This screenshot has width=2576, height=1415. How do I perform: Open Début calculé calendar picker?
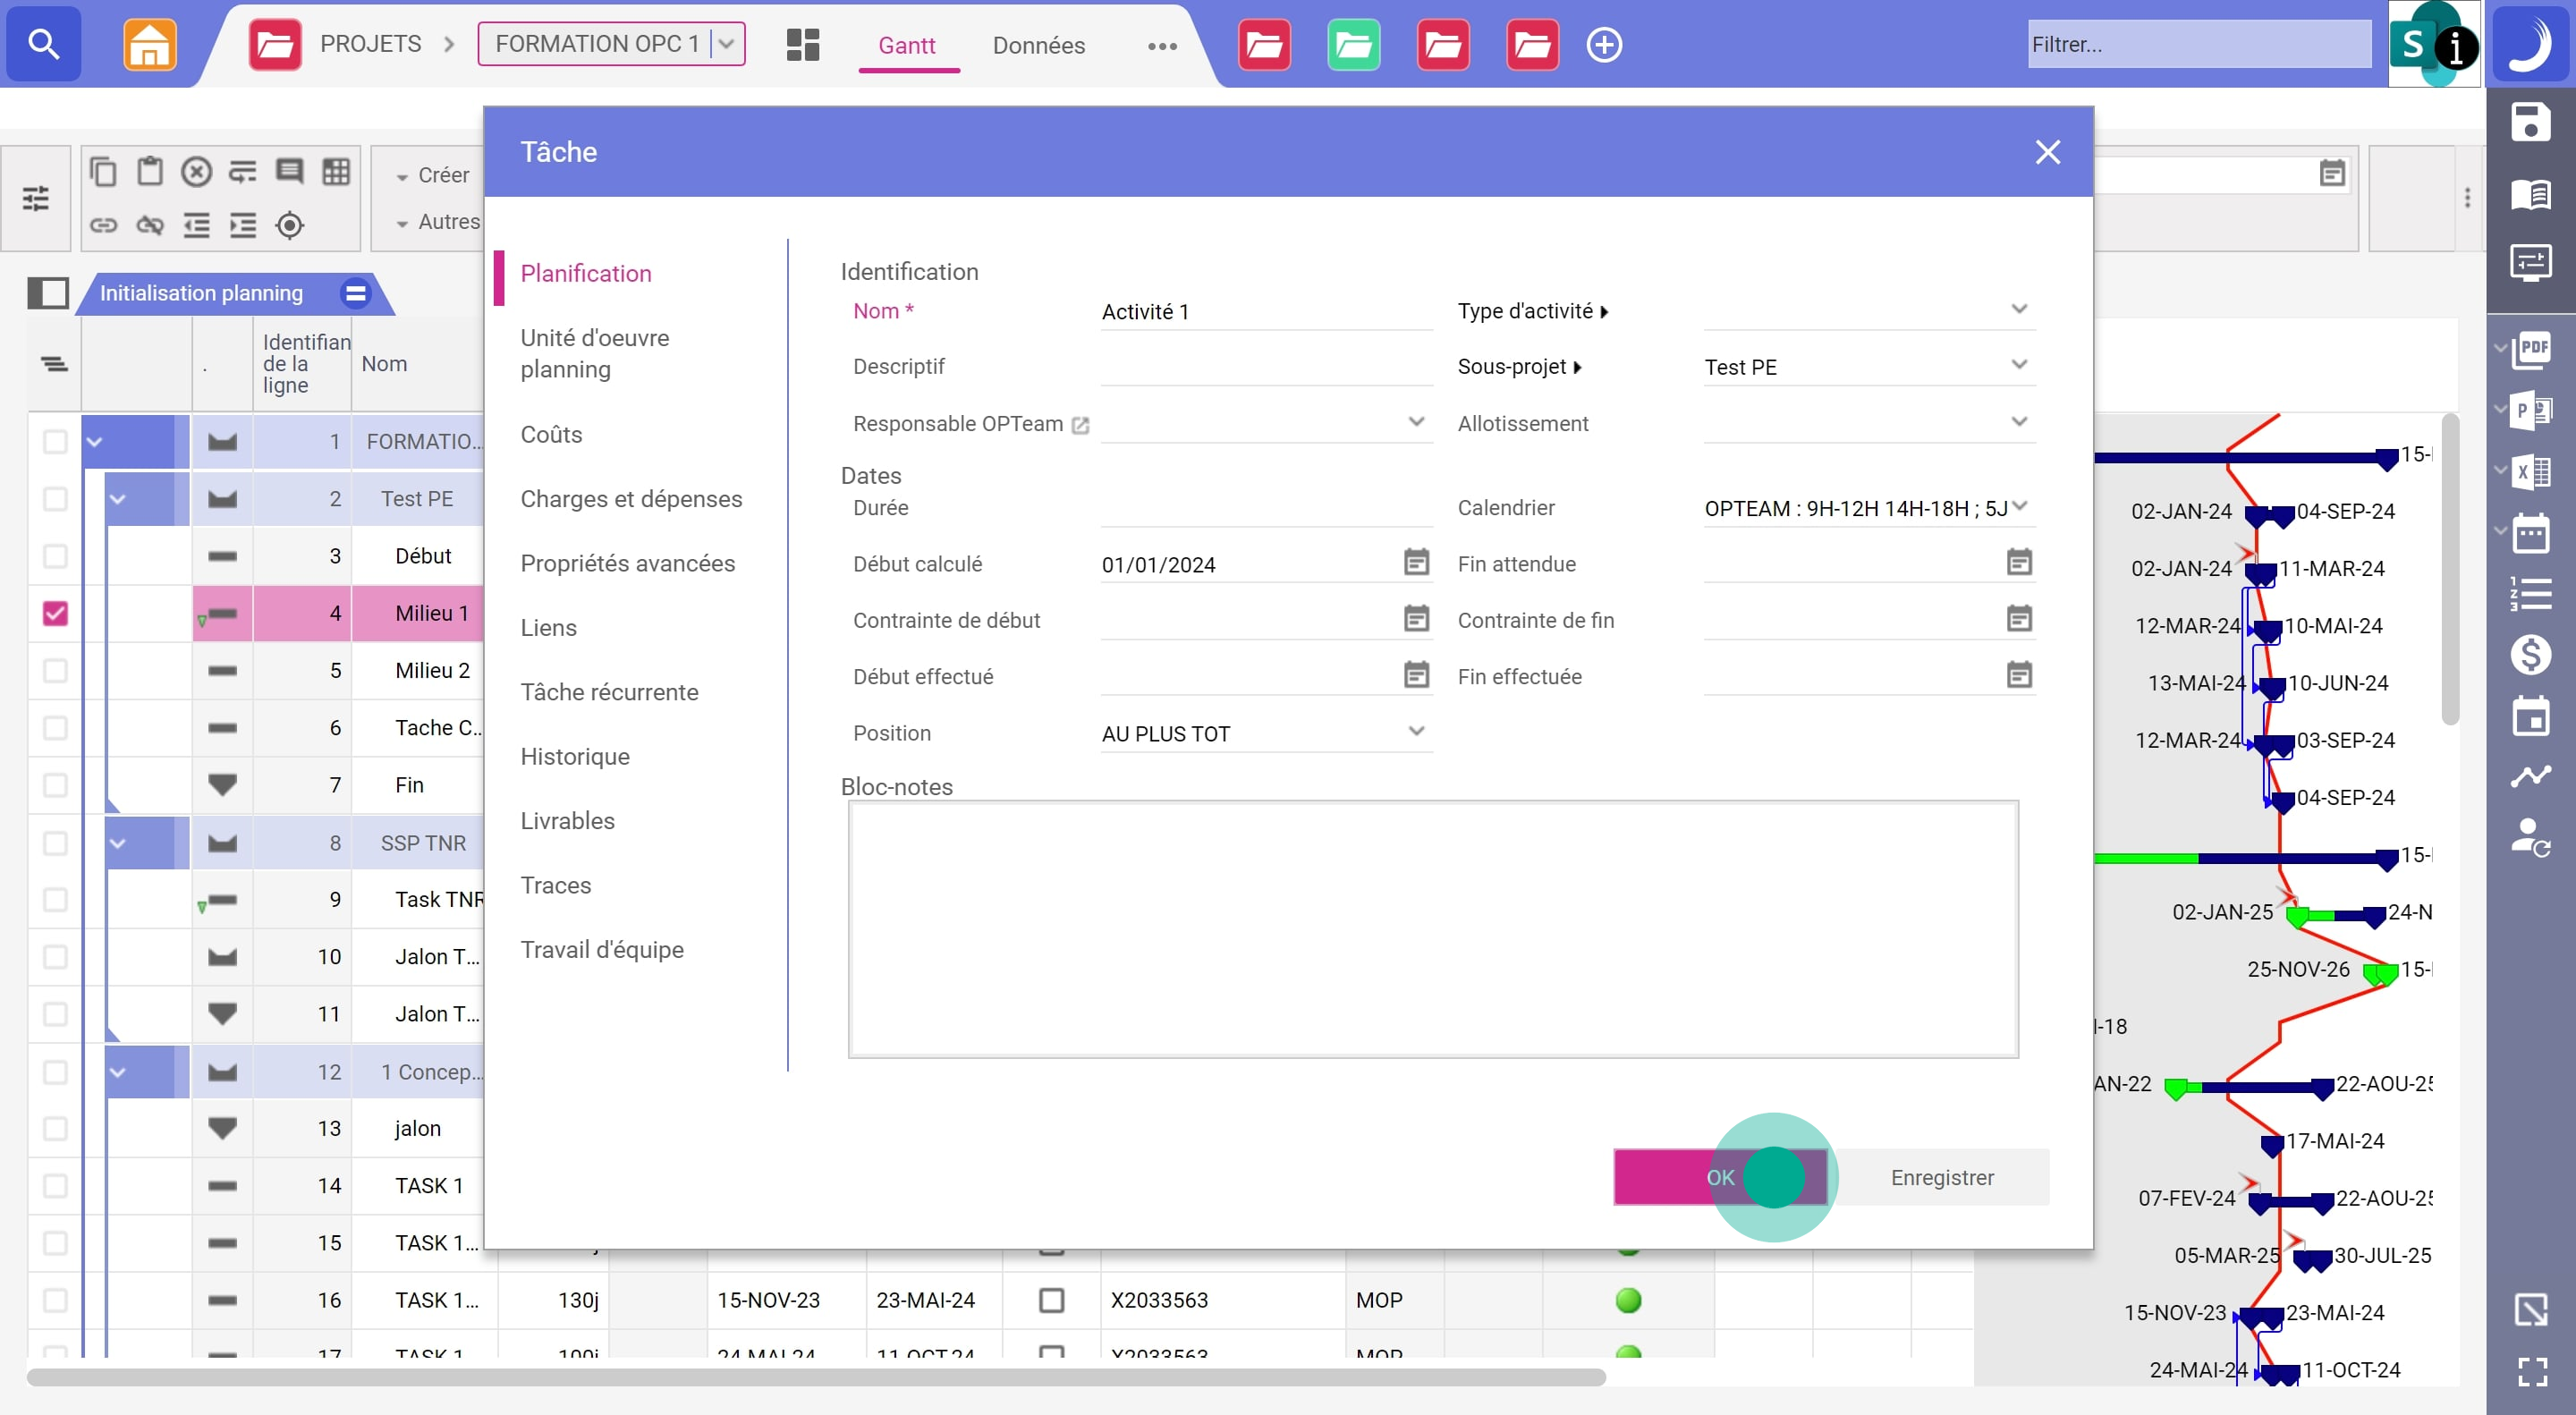[x=1416, y=562]
